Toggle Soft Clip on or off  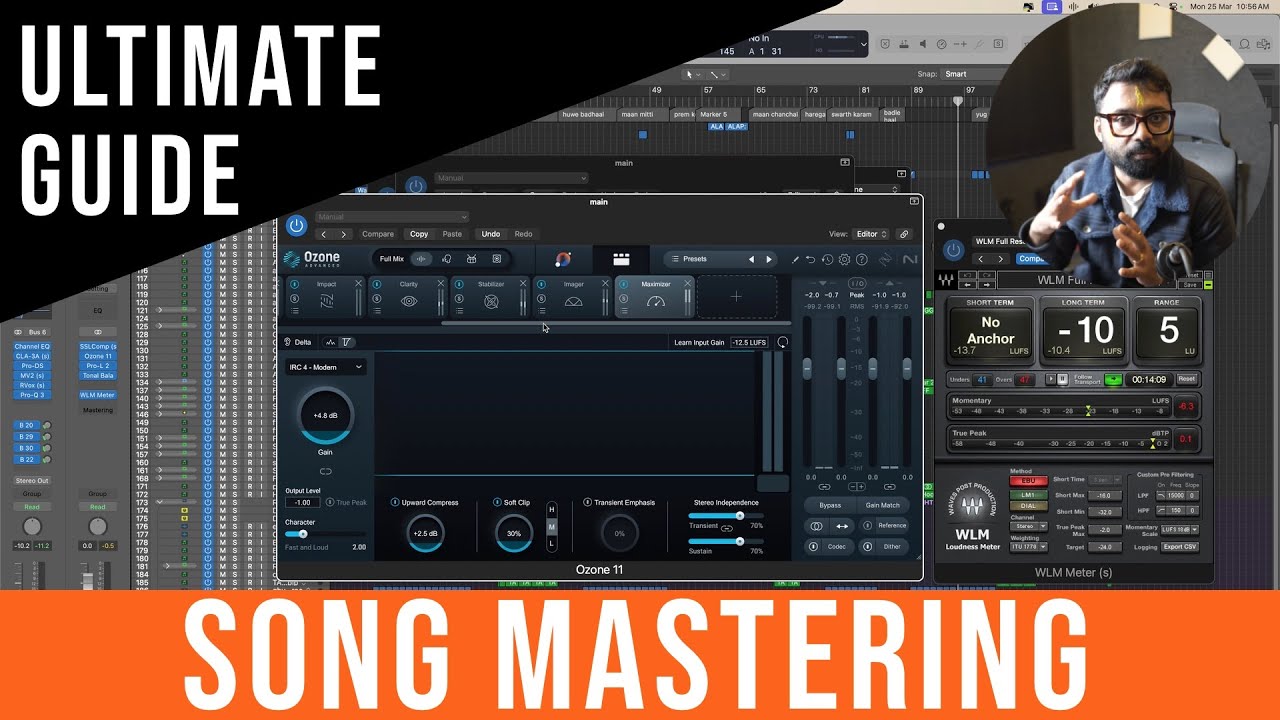pos(497,502)
